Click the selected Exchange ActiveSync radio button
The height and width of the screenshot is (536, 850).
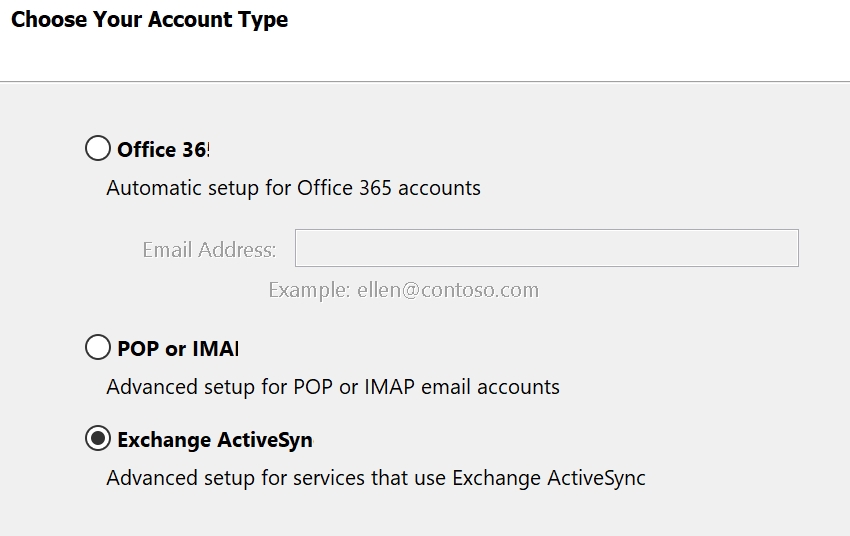[x=98, y=439]
